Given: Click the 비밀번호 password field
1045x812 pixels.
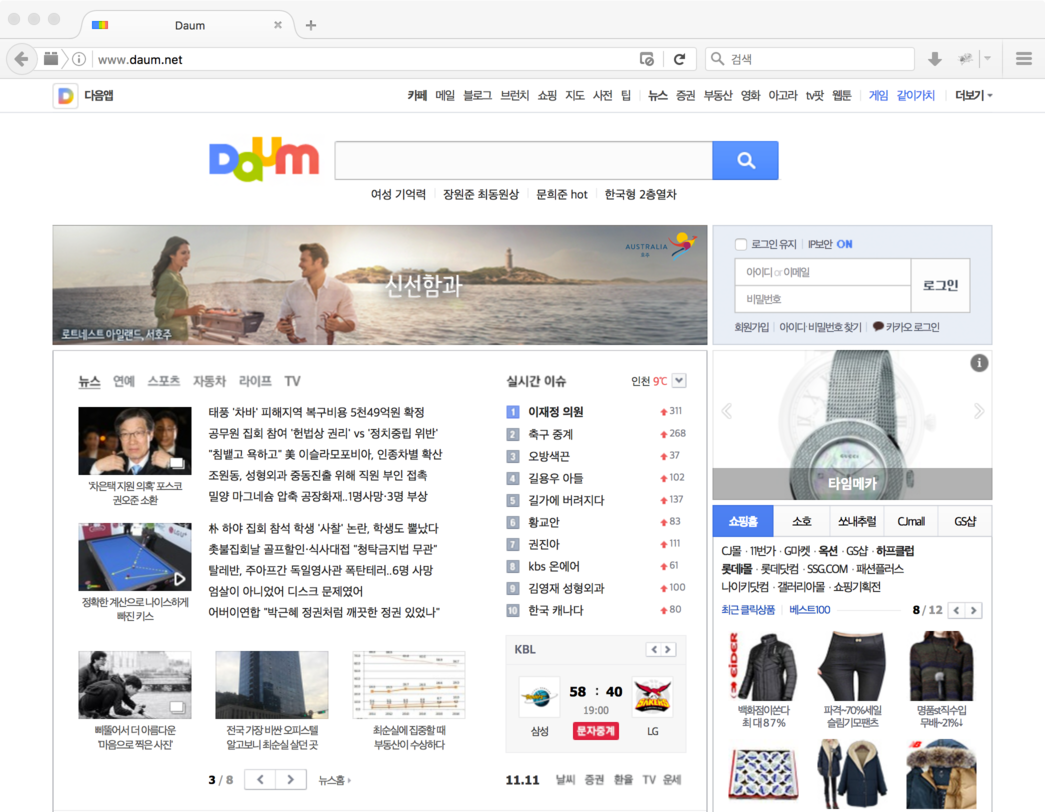Looking at the screenshot, I should pyautogui.click(x=822, y=299).
